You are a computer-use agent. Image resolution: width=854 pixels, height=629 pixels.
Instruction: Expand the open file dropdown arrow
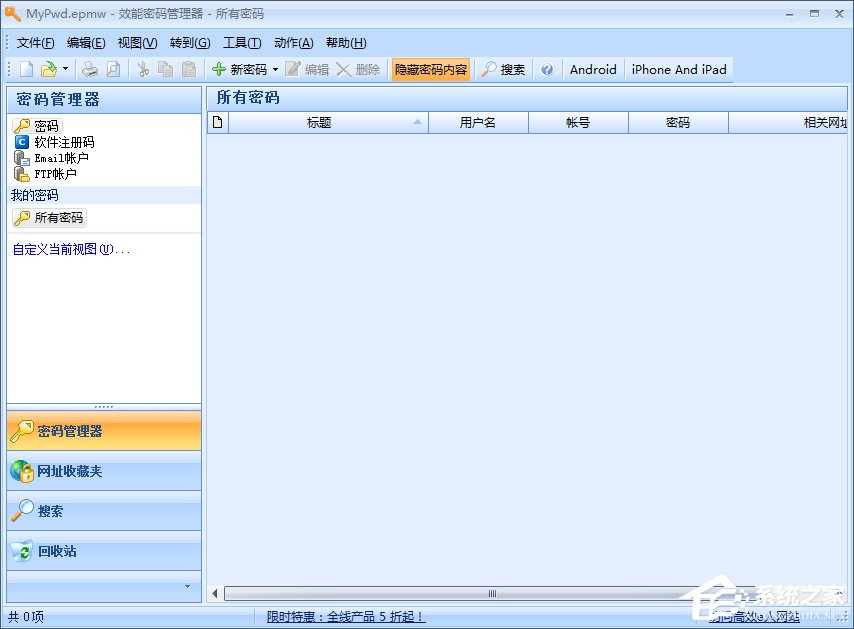coord(65,69)
